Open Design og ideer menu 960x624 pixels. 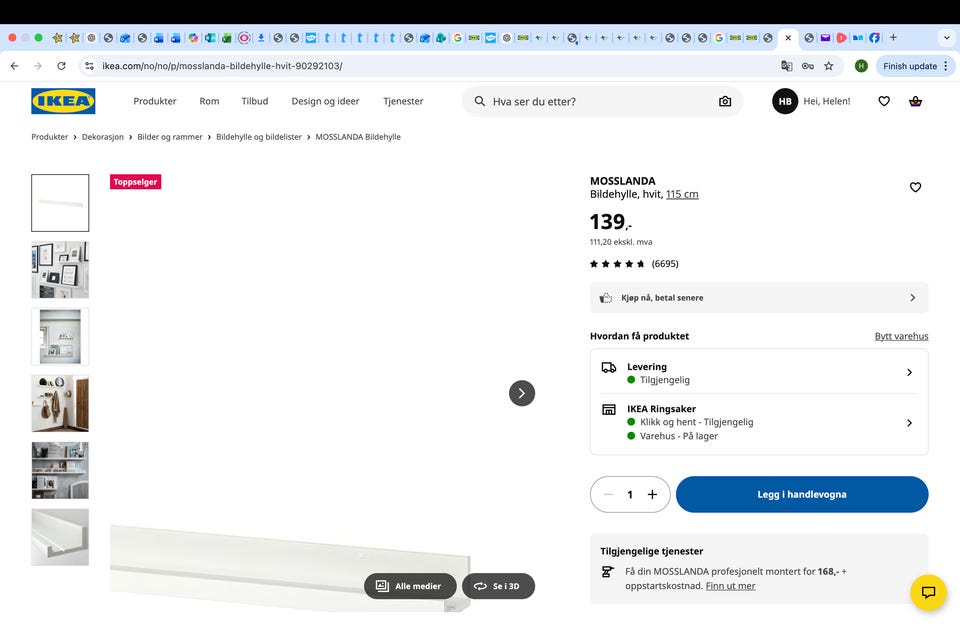[325, 102]
